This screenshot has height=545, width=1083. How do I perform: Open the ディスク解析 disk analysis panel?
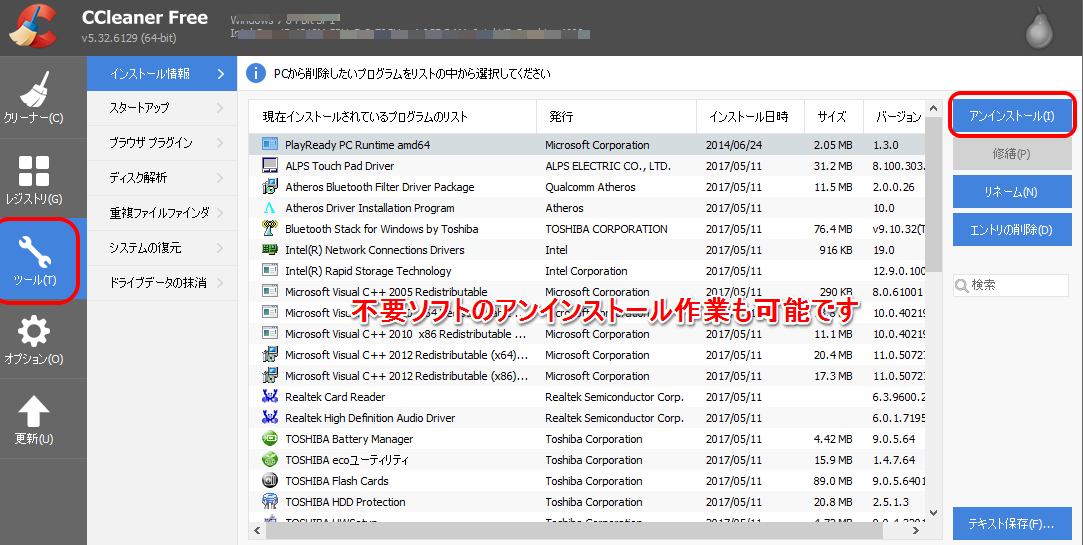(x=162, y=178)
